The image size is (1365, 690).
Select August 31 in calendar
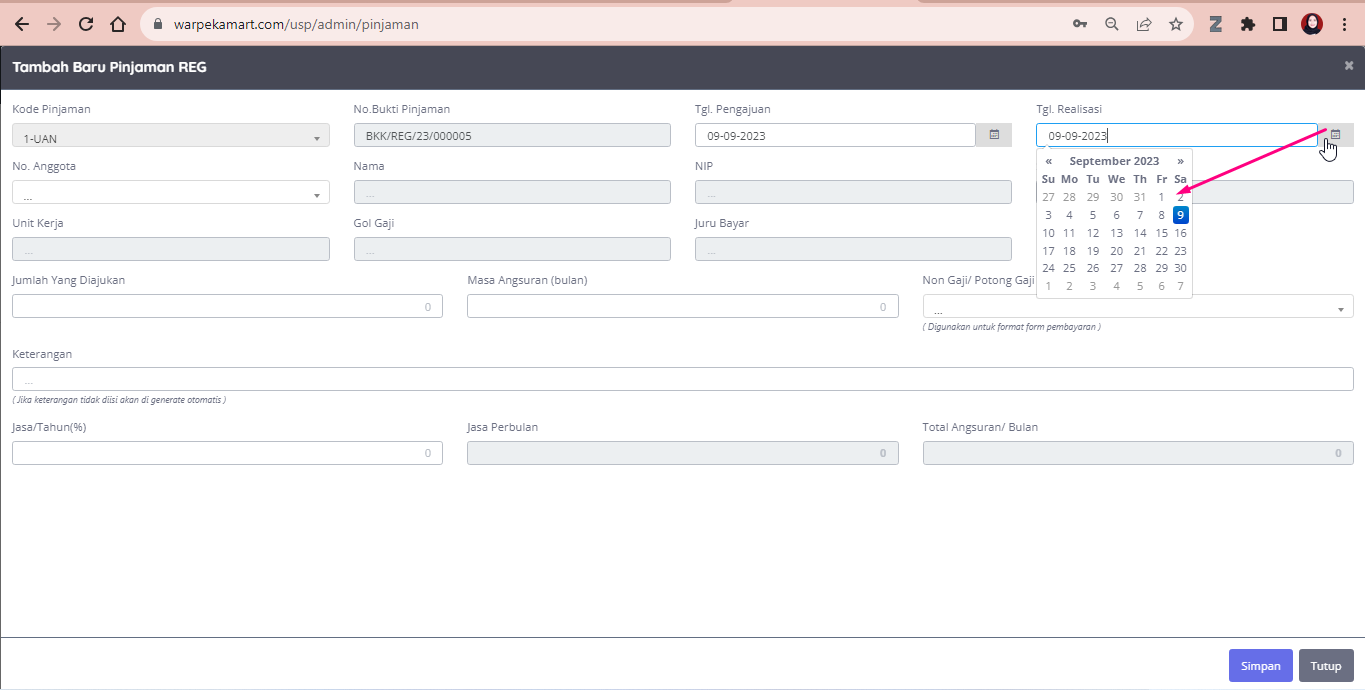pos(1140,197)
